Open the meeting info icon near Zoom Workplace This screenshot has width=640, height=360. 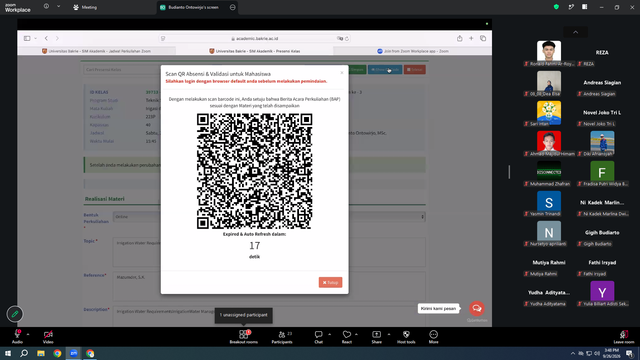(46, 6)
